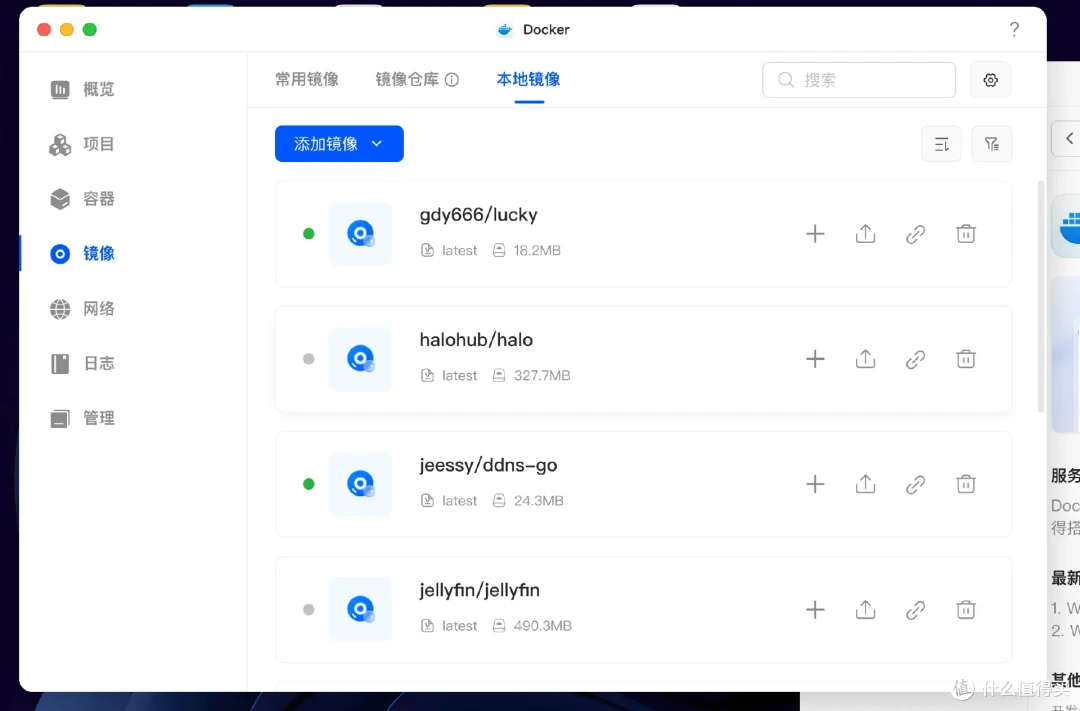
Task: Open settings via the gear icon
Action: click(990, 80)
